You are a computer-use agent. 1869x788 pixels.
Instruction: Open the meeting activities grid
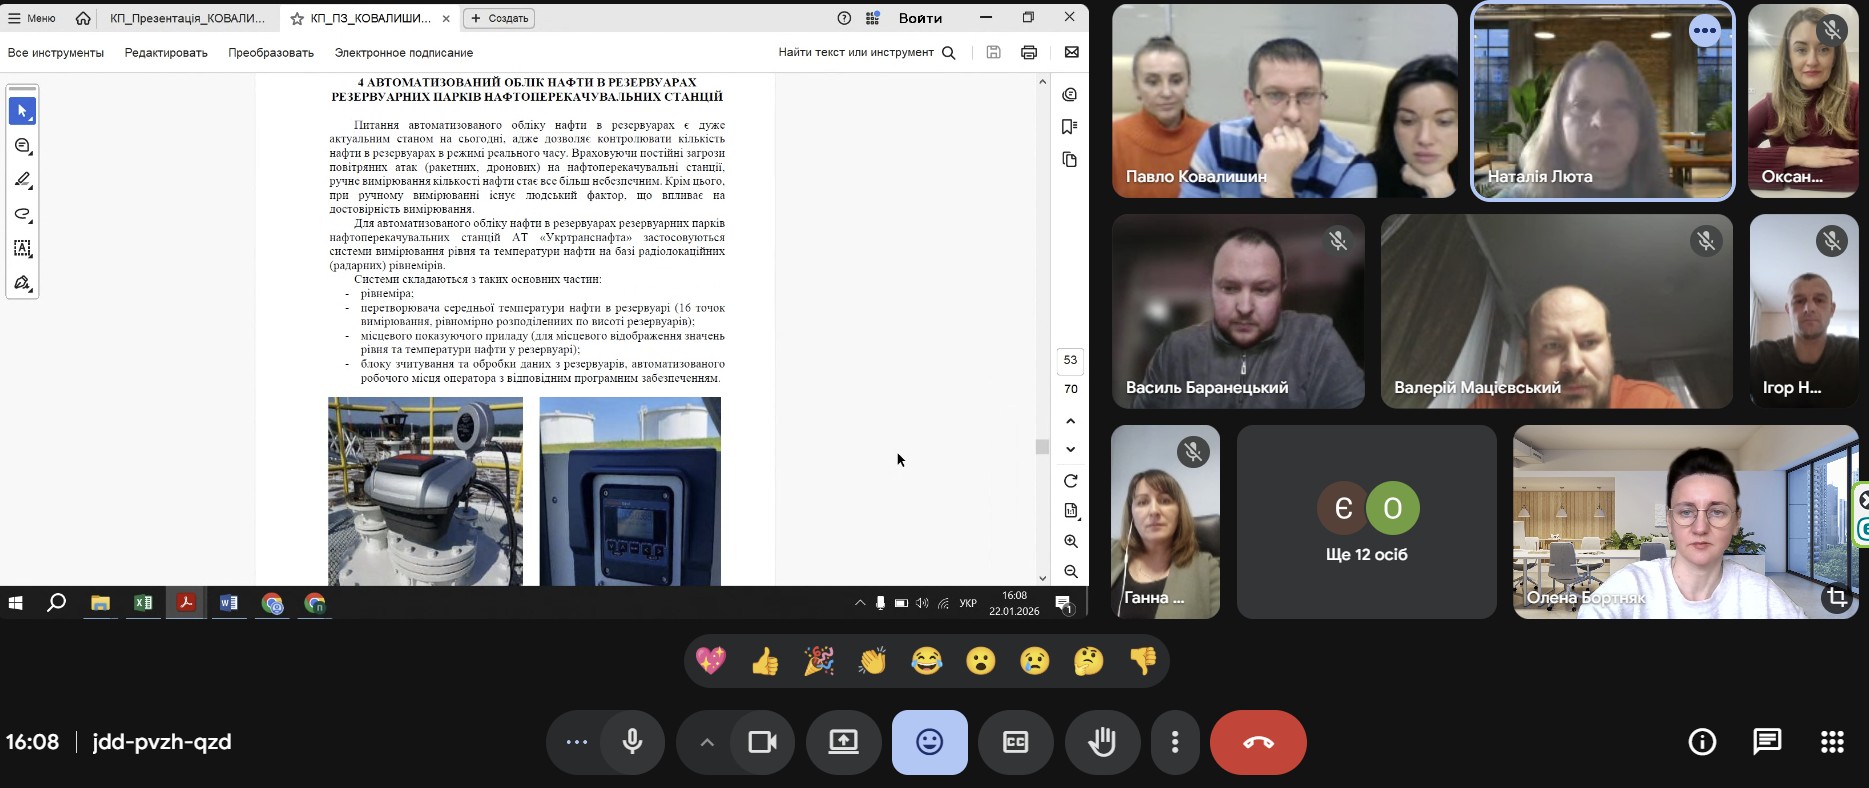pos(1832,742)
